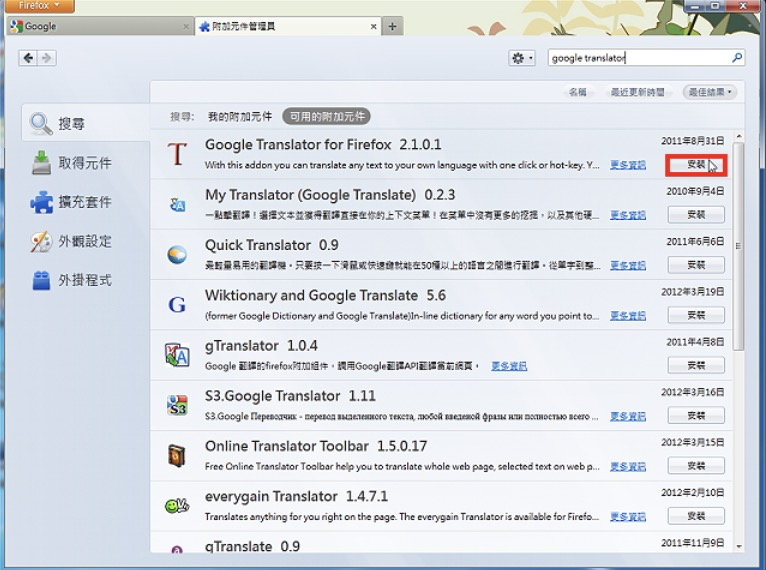Open more info for gTranslator

[509, 366]
